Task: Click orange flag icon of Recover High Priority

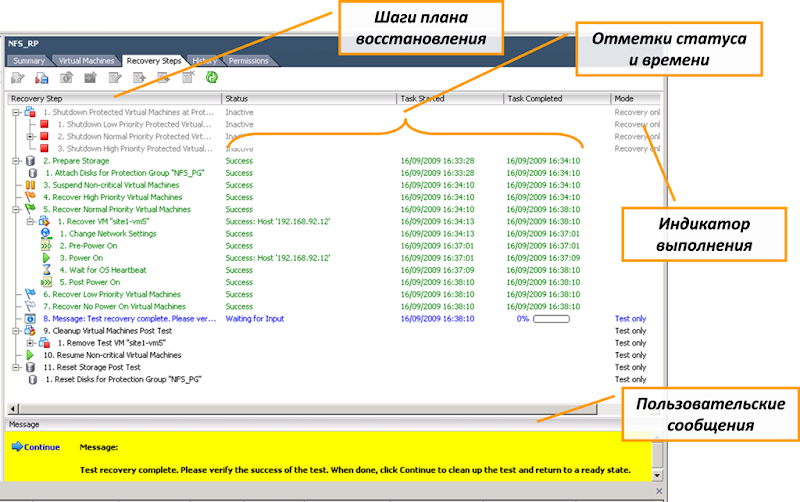Action: 30,197
